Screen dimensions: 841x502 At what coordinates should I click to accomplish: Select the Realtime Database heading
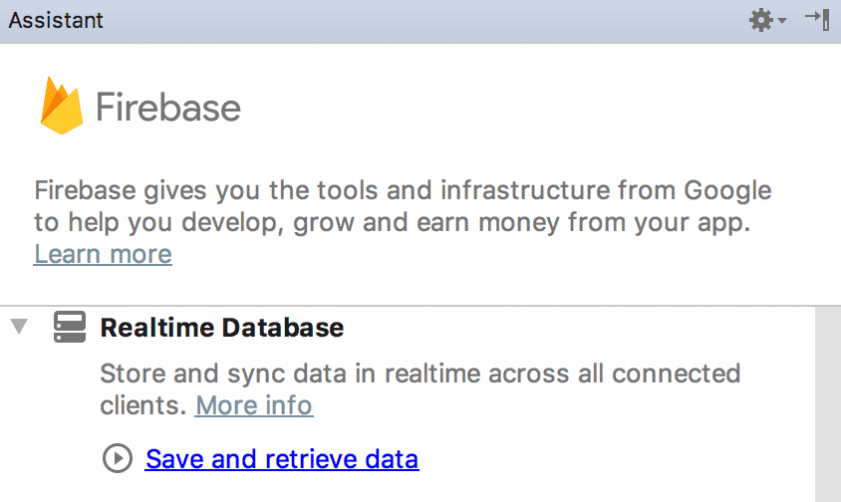222,328
